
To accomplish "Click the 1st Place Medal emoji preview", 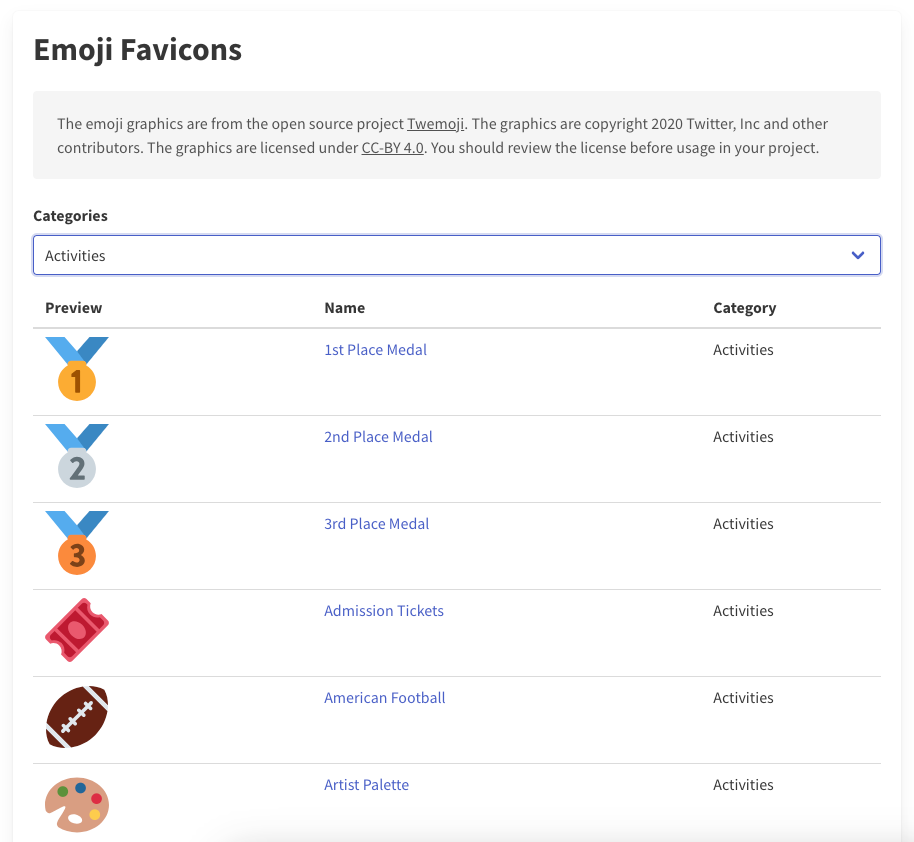I will point(77,369).
